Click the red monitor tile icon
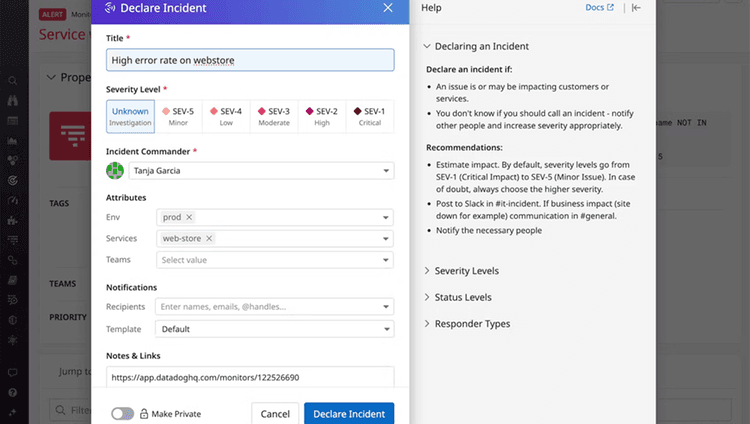750x424 pixels. coord(70,136)
